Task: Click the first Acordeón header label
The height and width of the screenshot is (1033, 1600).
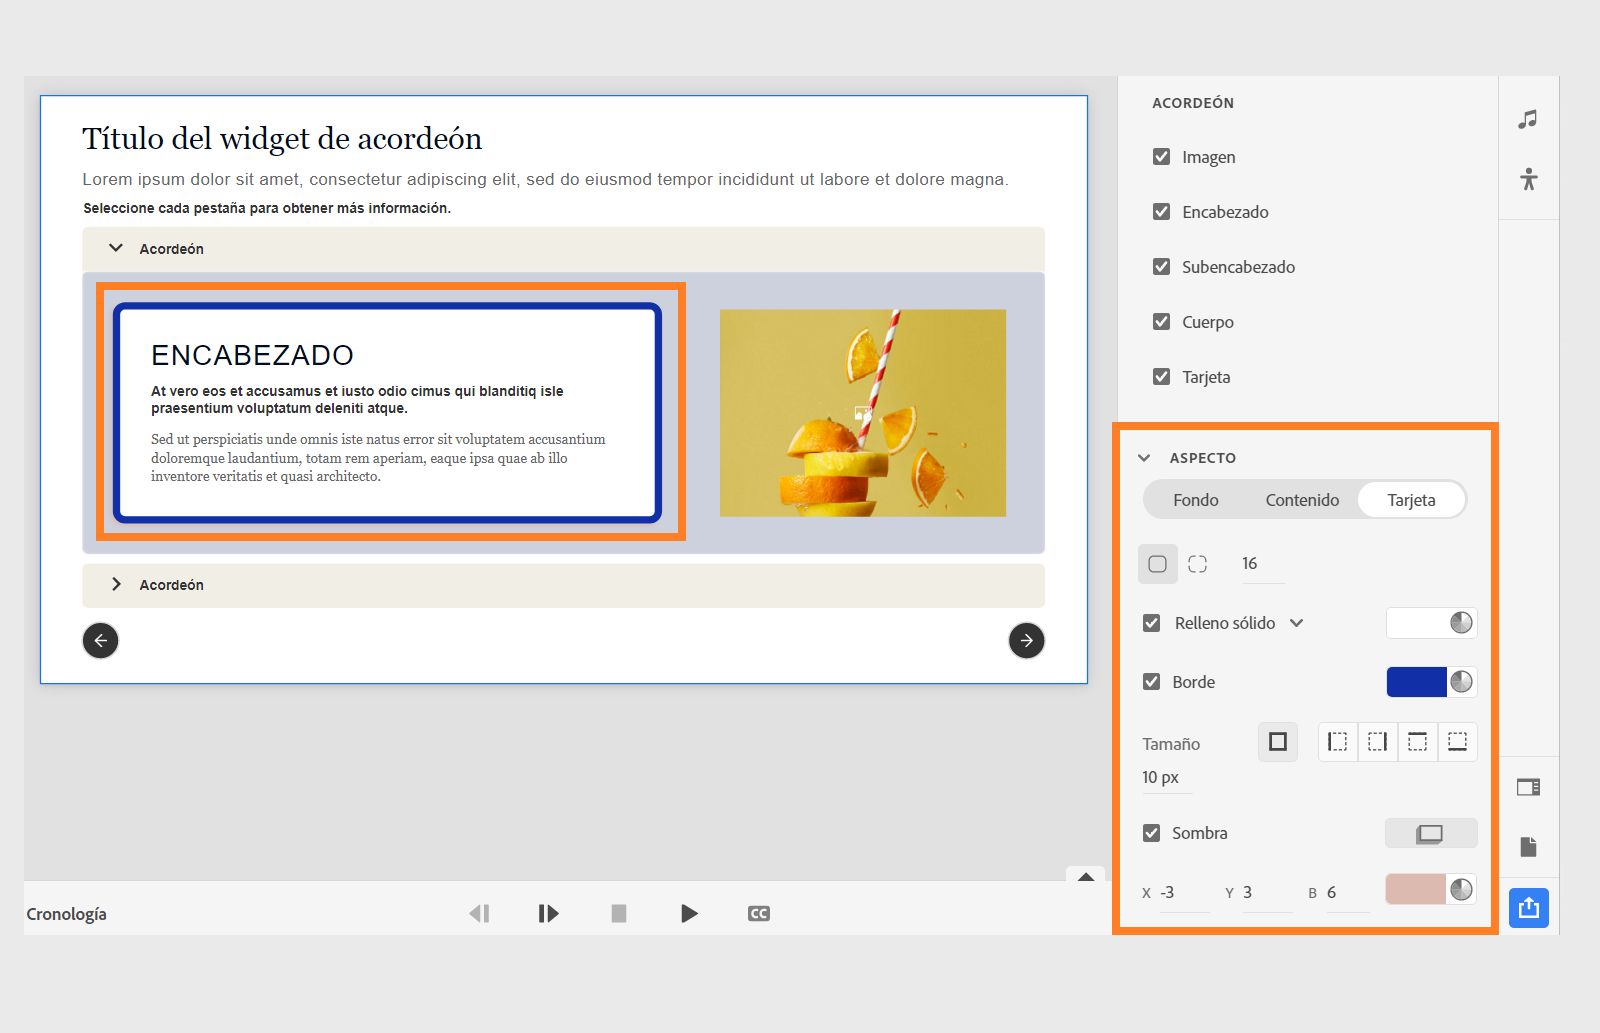Action: [x=171, y=249]
